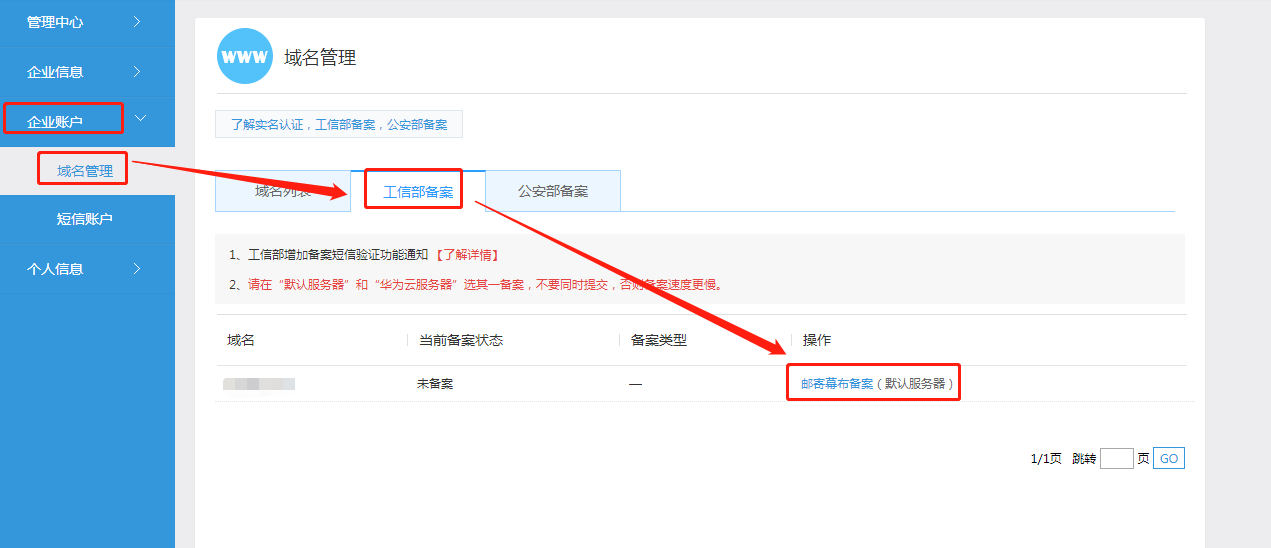Click the red 【了解详情】 link
Screen dimensions: 1271x548
[466, 255]
